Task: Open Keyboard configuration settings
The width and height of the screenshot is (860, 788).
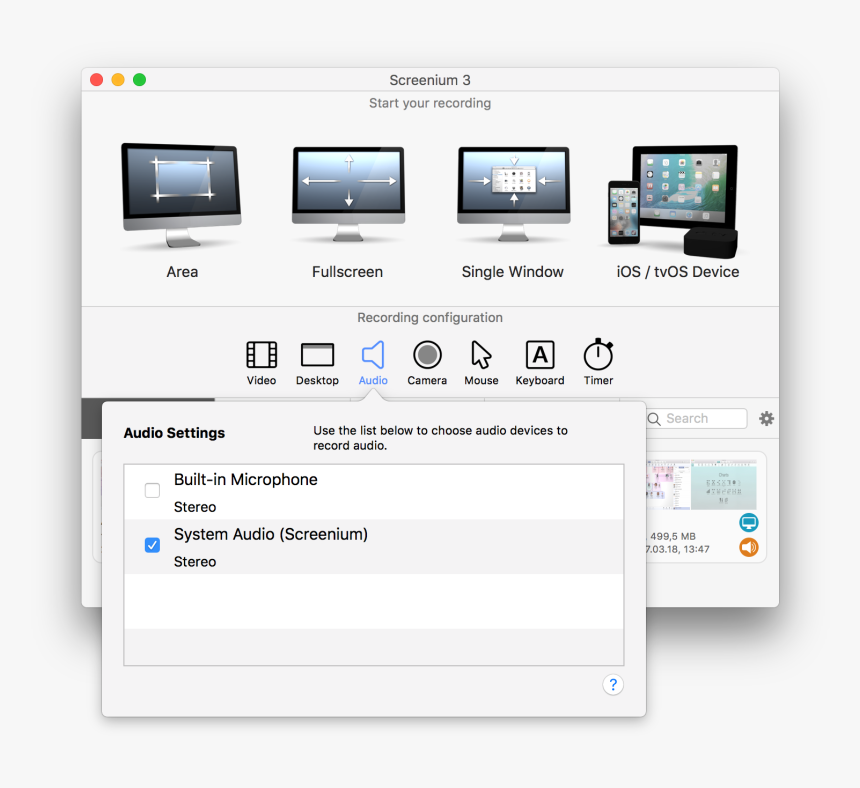Action: [x=540, y=363]
